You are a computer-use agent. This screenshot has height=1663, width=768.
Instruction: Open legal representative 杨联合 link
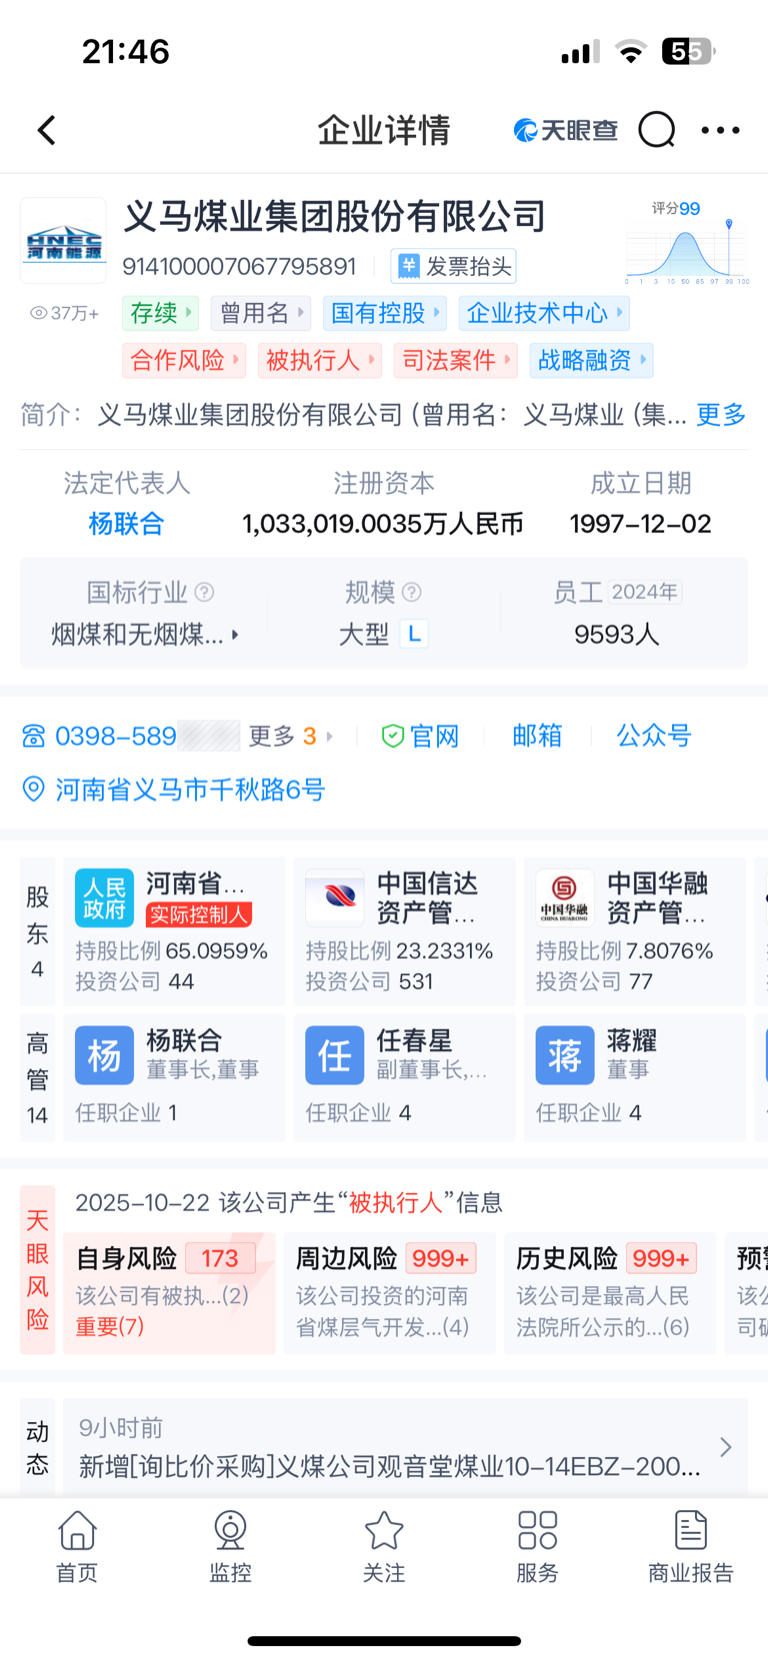(126, 523)
